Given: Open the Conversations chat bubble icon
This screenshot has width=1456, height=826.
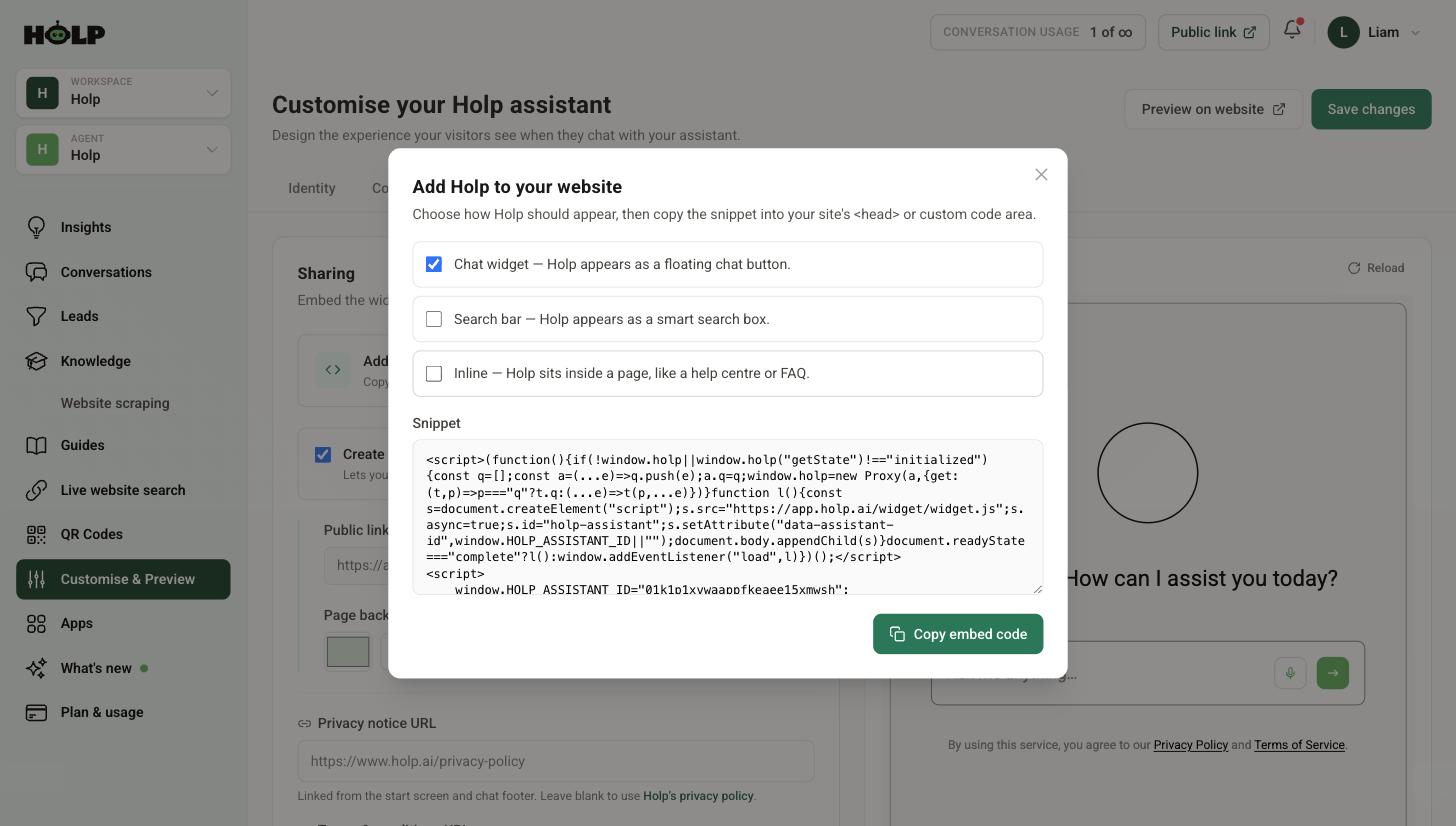Looking at the screenshot, I should 36,272.
